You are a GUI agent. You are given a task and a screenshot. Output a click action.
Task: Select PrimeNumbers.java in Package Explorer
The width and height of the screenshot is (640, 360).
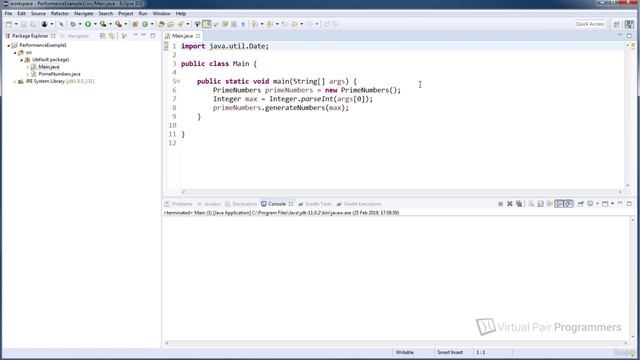59,74
